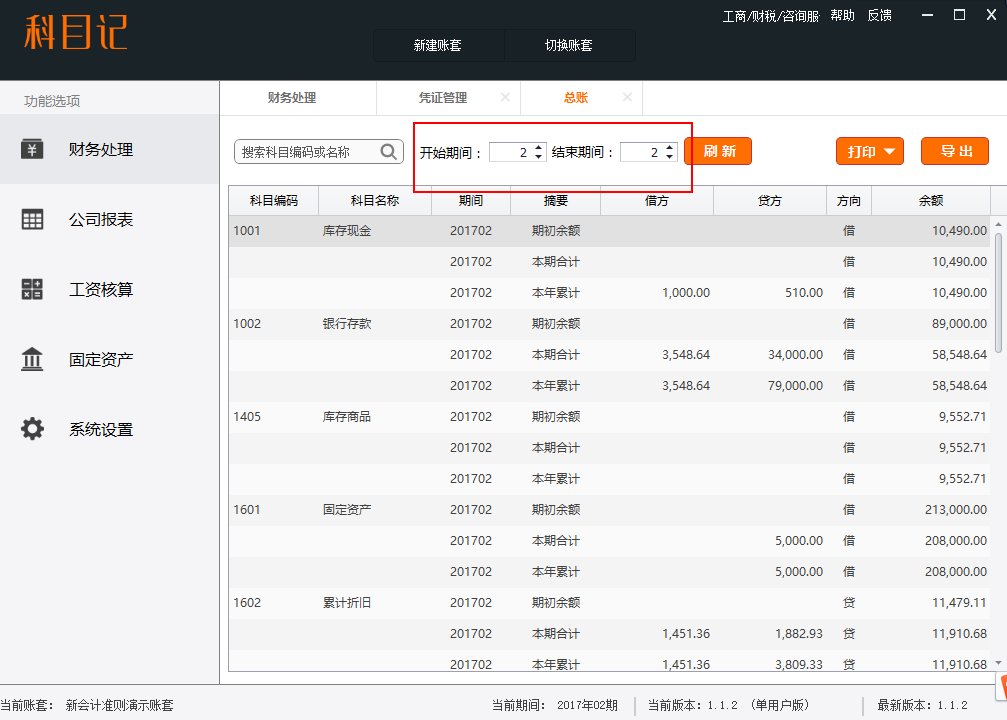Click the 财务处理 yen wallet icon
The image size is (1007, 720).
pos(33,149)
